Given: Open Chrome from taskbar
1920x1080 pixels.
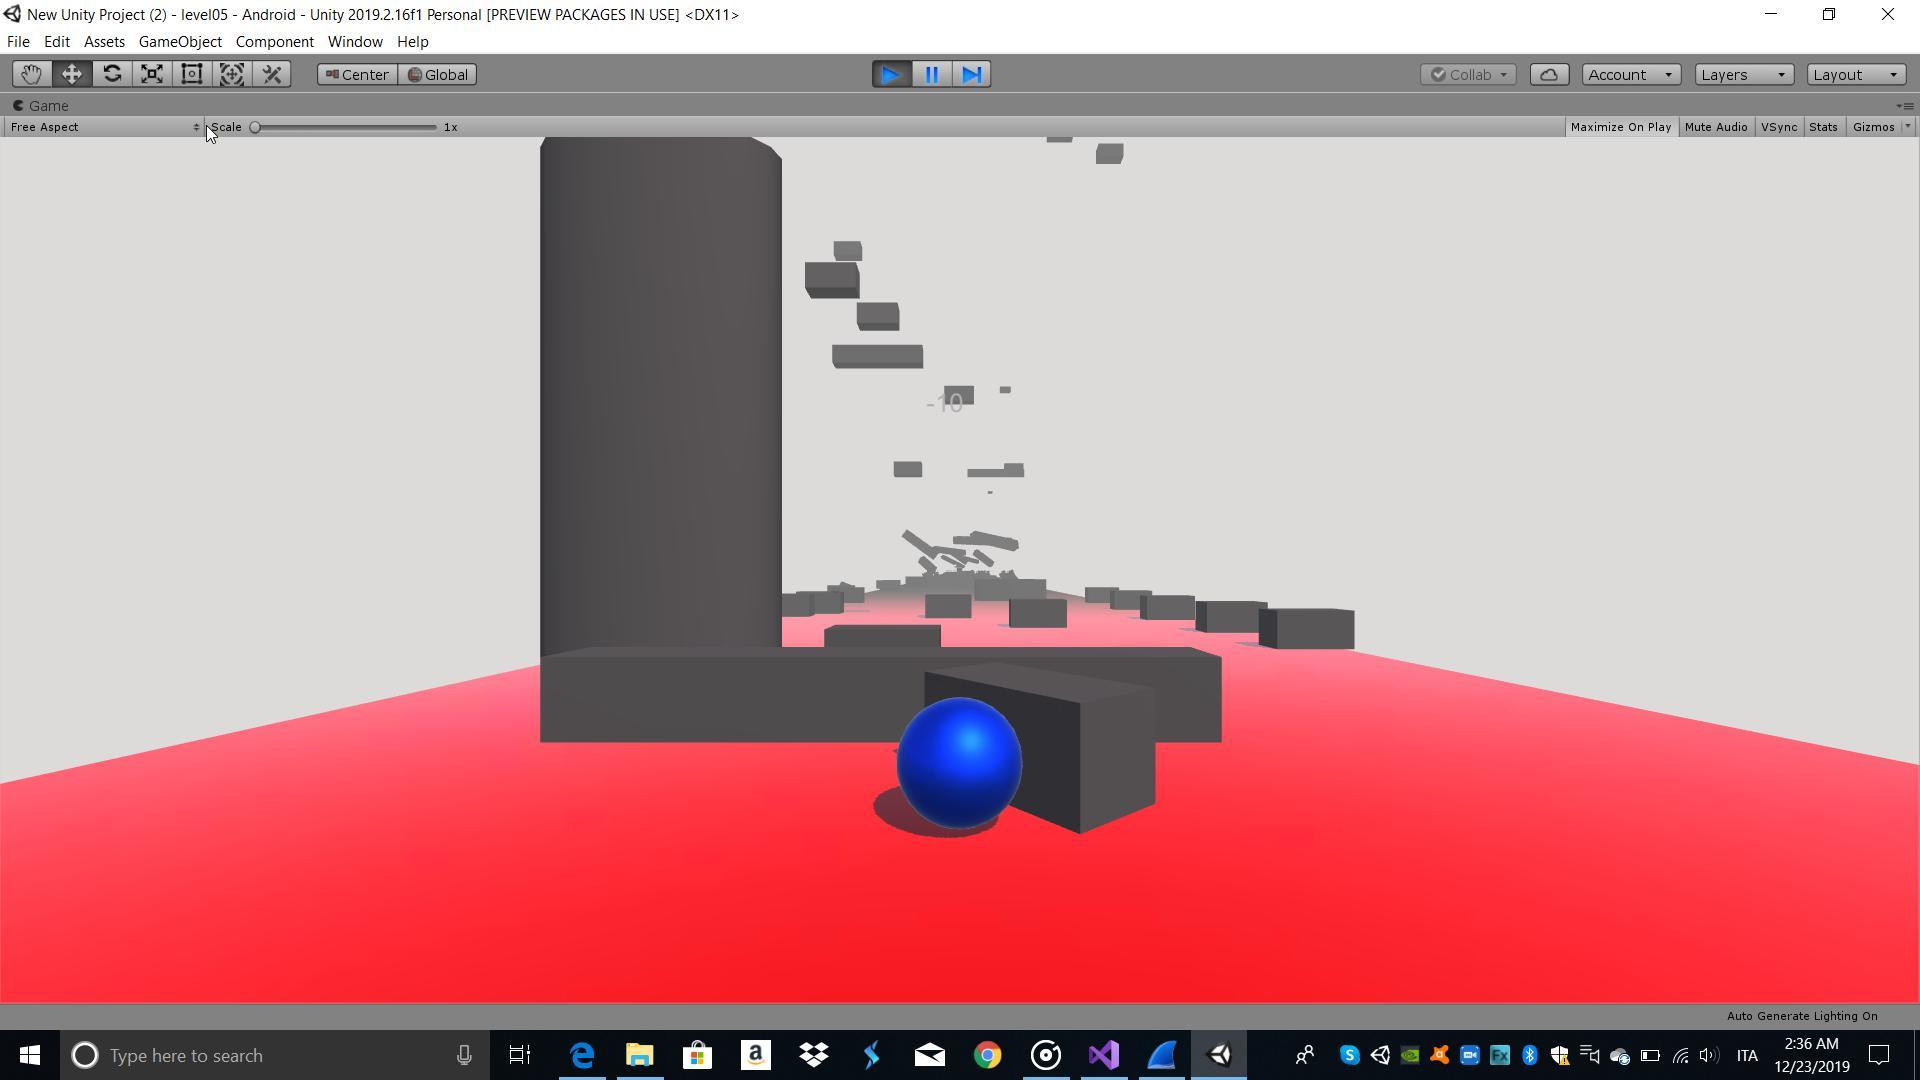Looking at the screenshot, I should (x=987, y=1055).
